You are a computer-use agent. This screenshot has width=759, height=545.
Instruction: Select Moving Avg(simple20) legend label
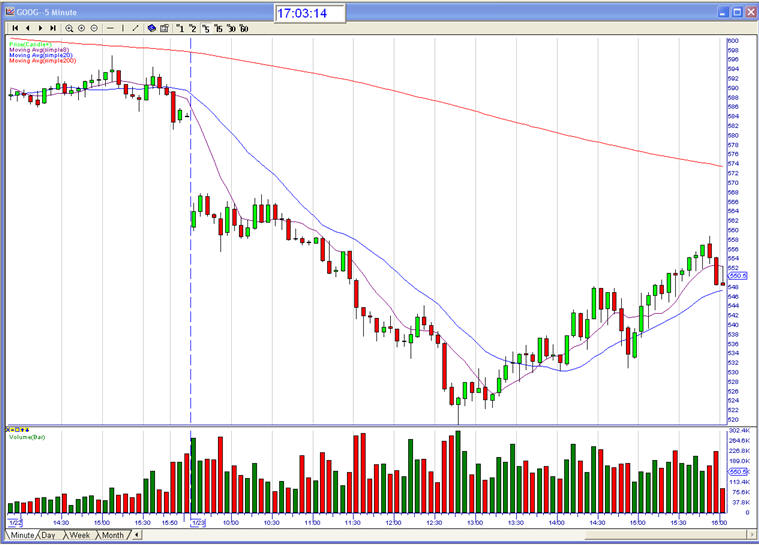point(40,55)
